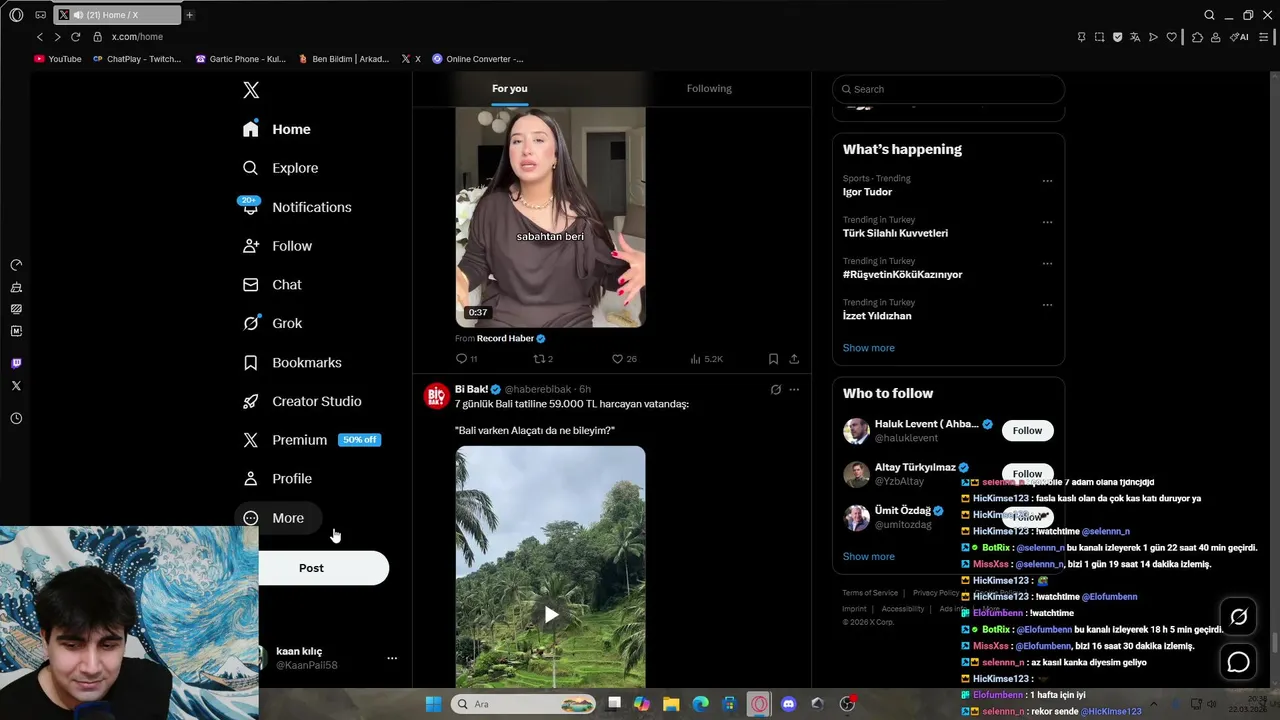Open Türk Silahlı Kuvvetleri trend
Viewport: 1280px width, 720px height.
click(895, 233)
